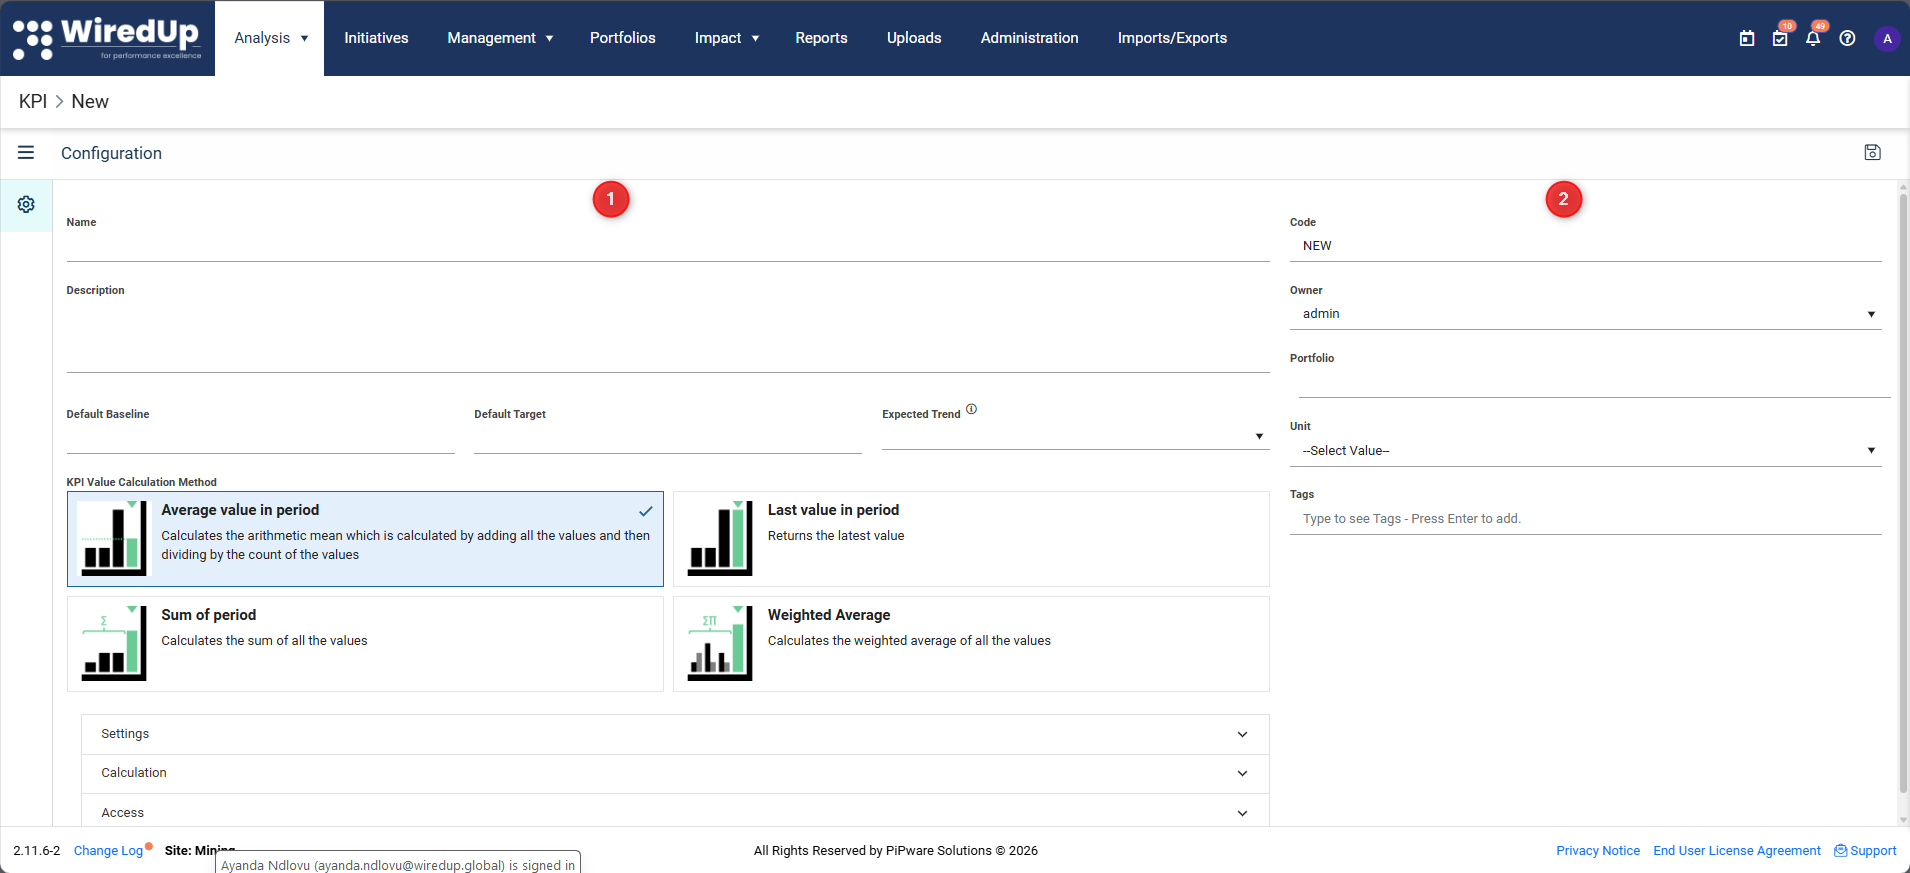The width and height of the screenshot is (1910, 873).
Task: Open the Owner dropdown showing admin
Action: (x=1585, y=314)
